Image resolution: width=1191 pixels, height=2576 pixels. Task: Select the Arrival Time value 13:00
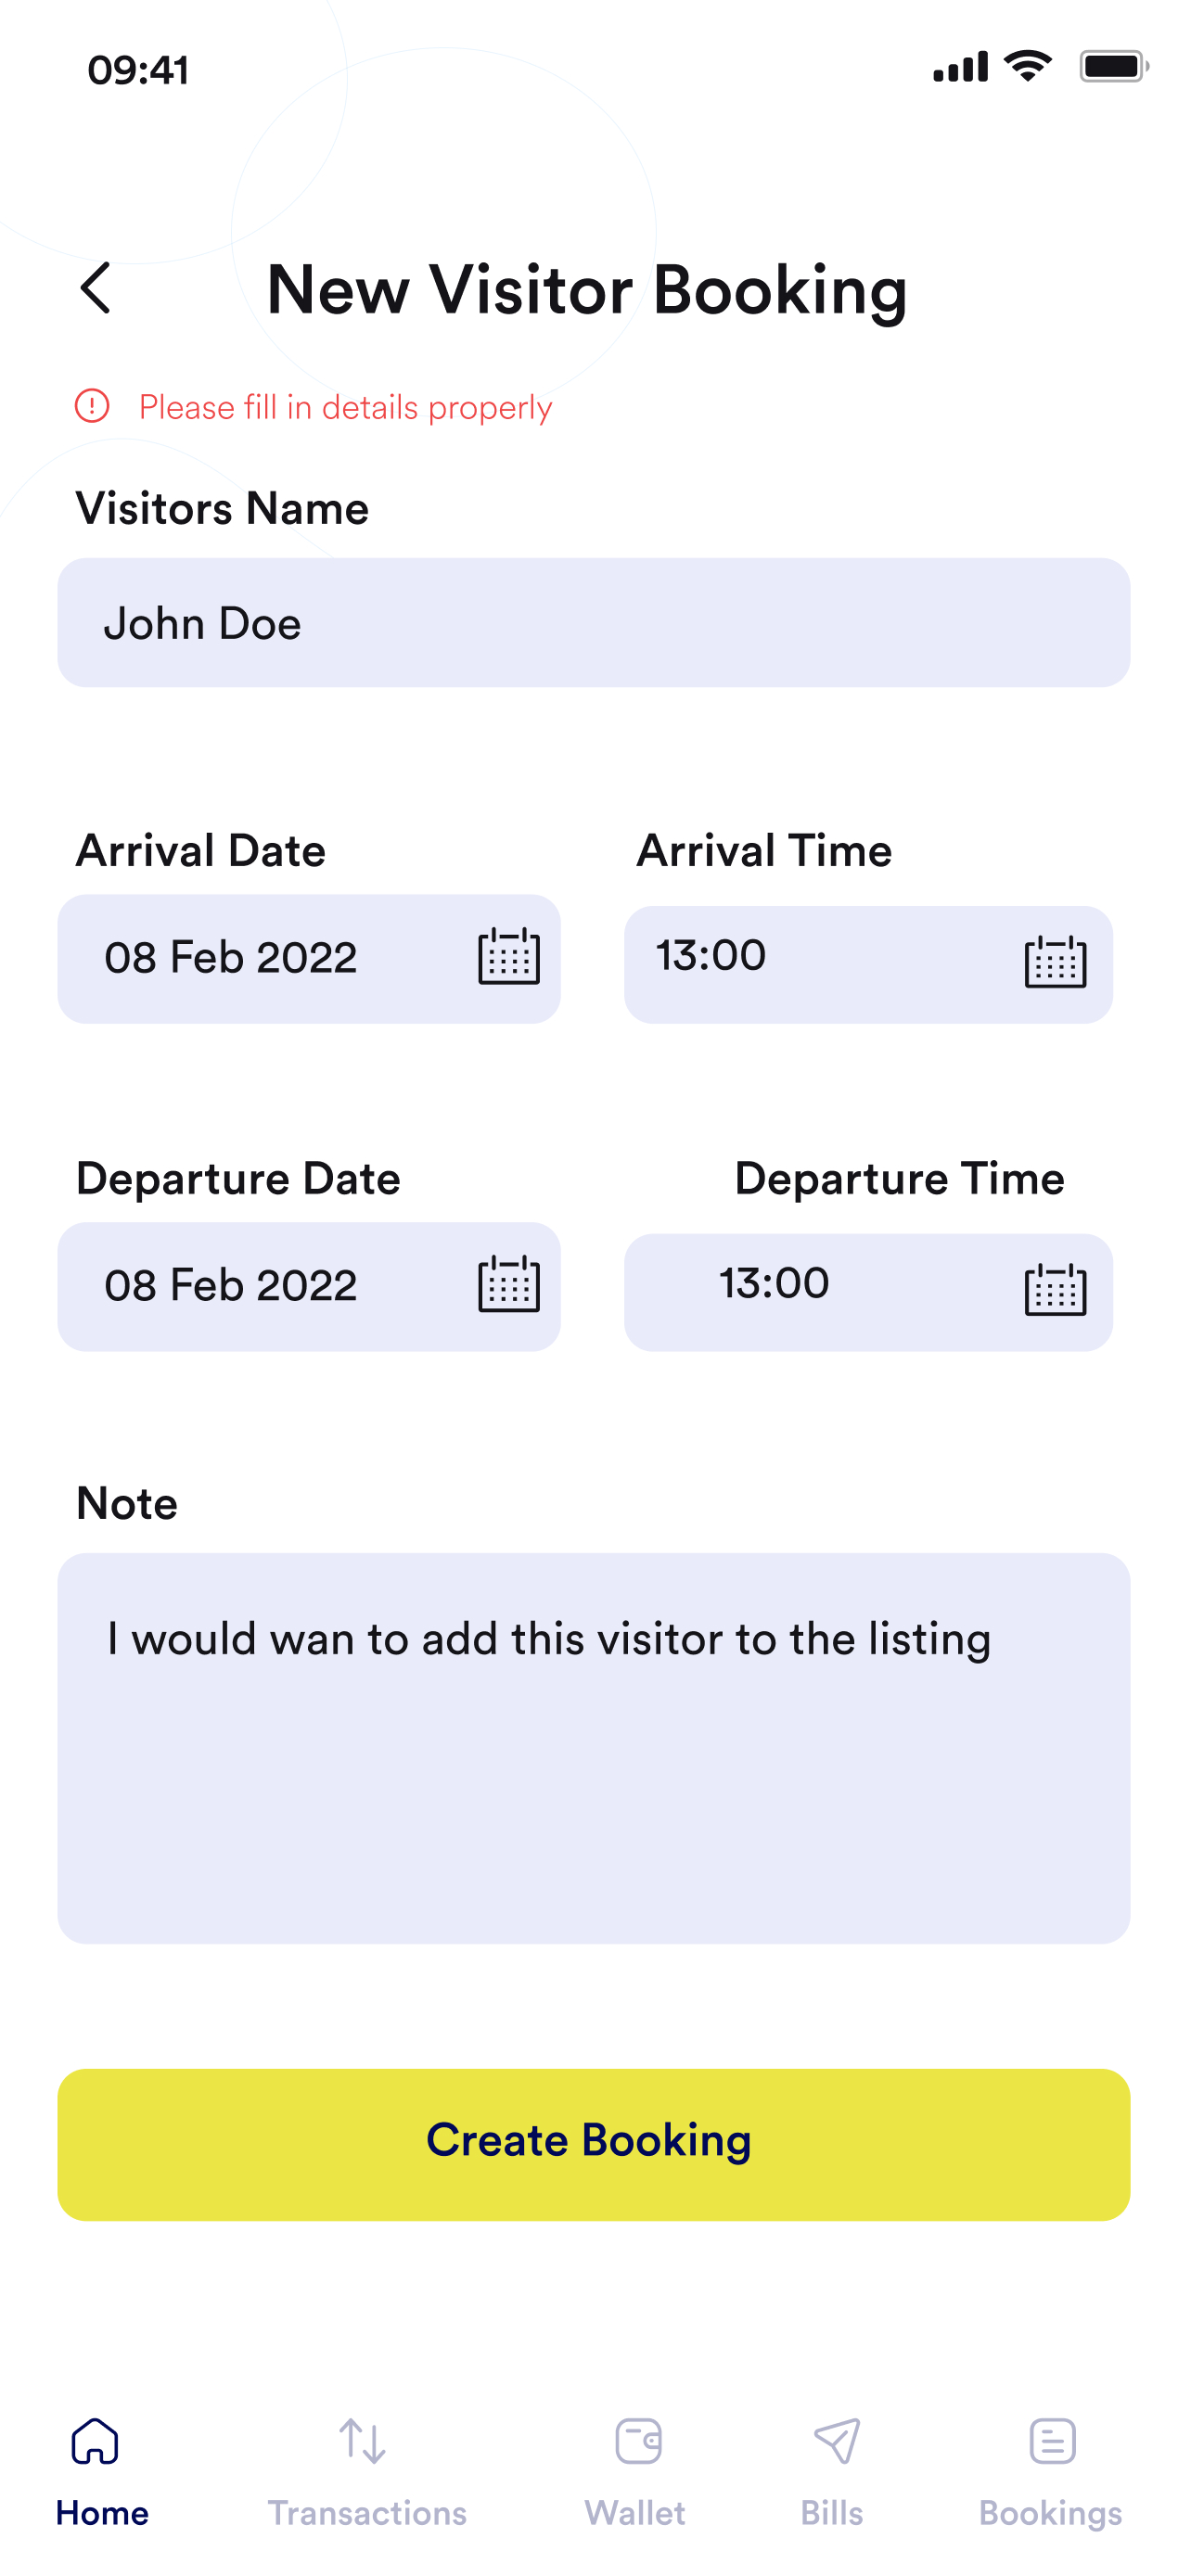711,955
